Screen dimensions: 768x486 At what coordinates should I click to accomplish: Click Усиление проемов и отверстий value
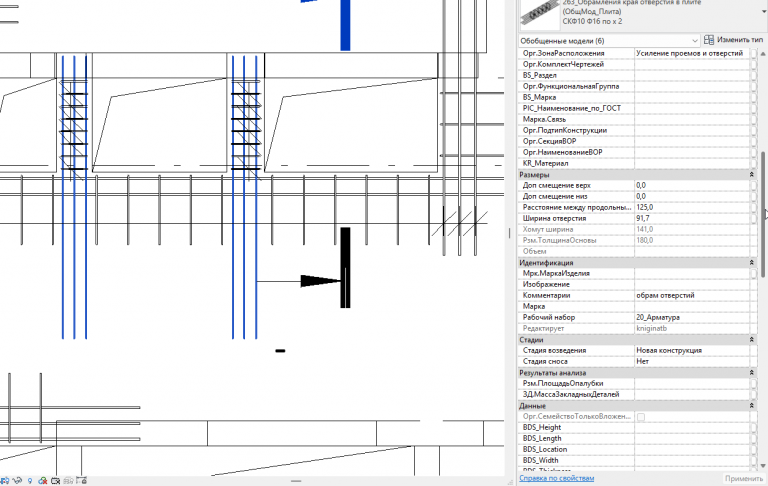(692, 53)
